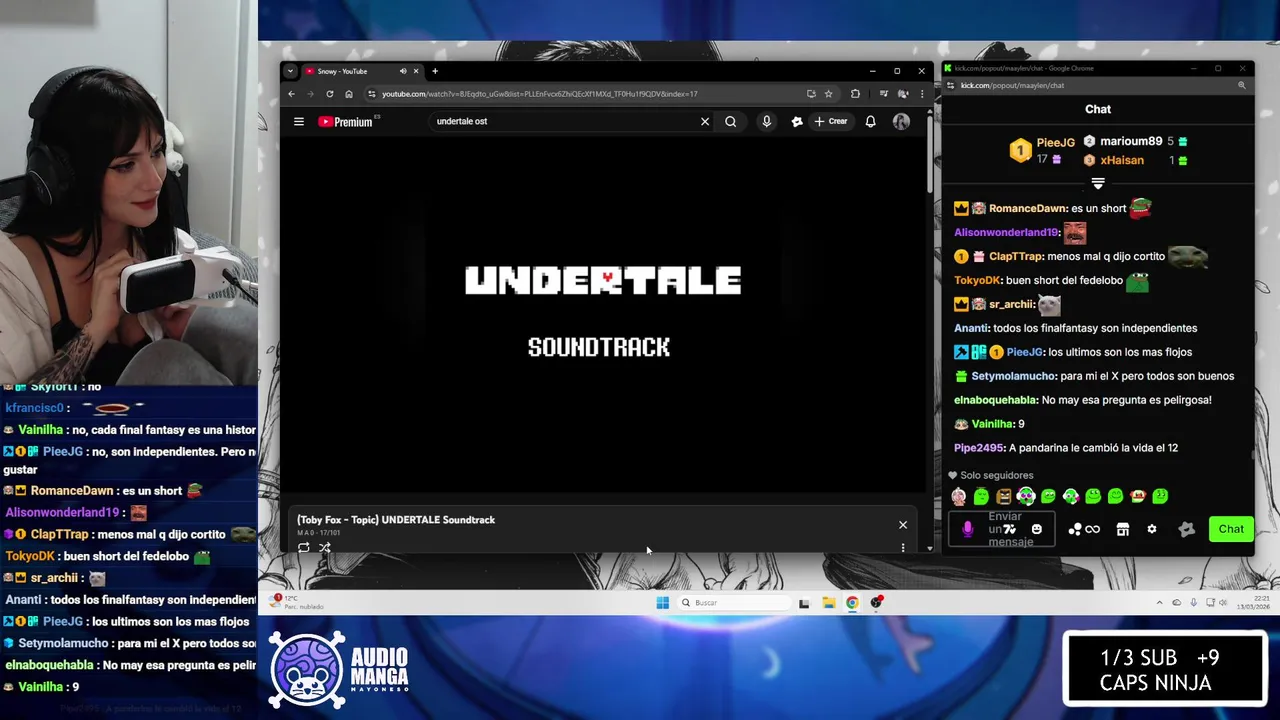Toggle loop playlist in UNDERTALE Soundtrack panel

coord(304,548)
